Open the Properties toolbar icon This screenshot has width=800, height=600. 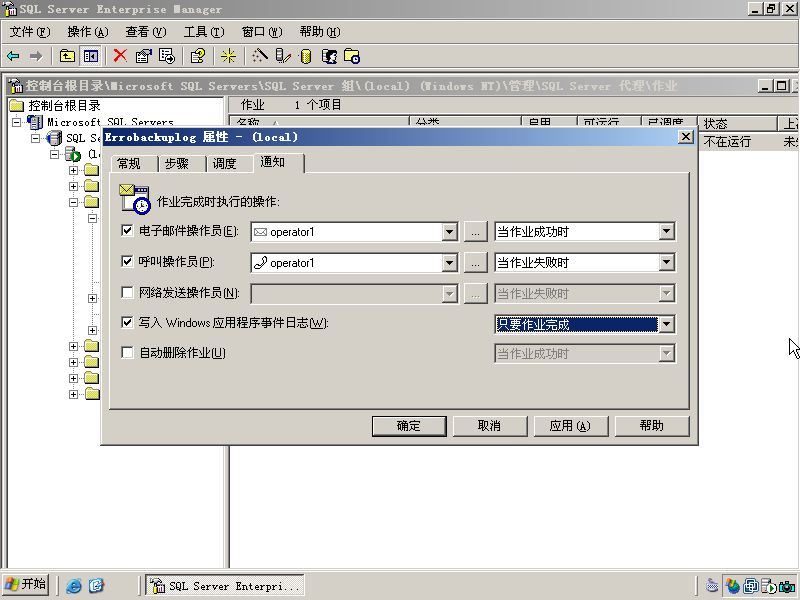144,56
